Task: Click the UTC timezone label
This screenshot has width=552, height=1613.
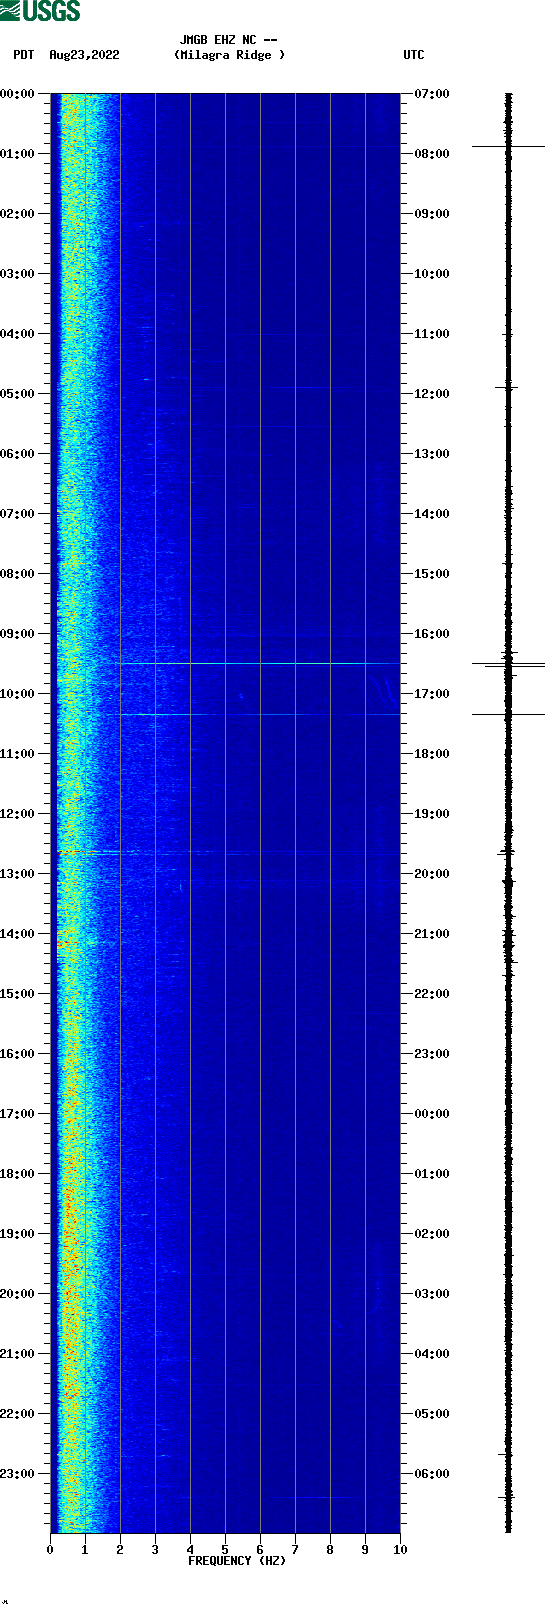Action: coord(414,55)
